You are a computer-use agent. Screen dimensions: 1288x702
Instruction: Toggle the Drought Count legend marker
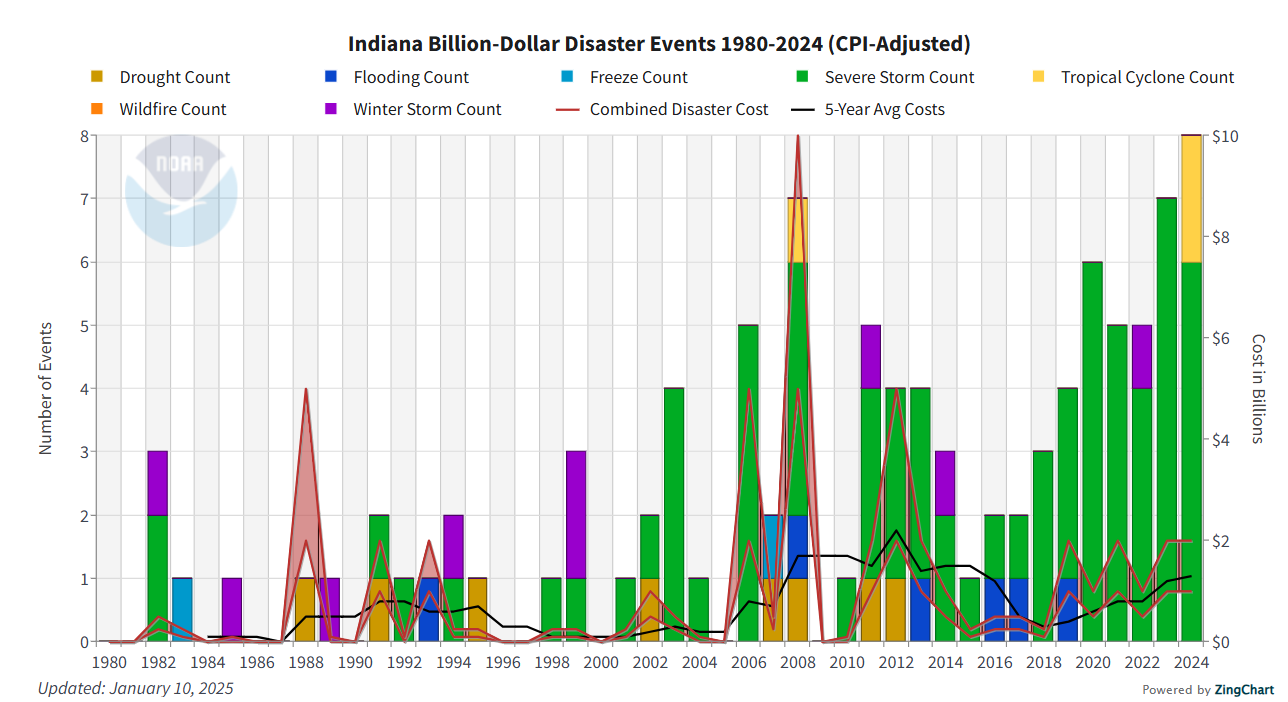[97, 77]
